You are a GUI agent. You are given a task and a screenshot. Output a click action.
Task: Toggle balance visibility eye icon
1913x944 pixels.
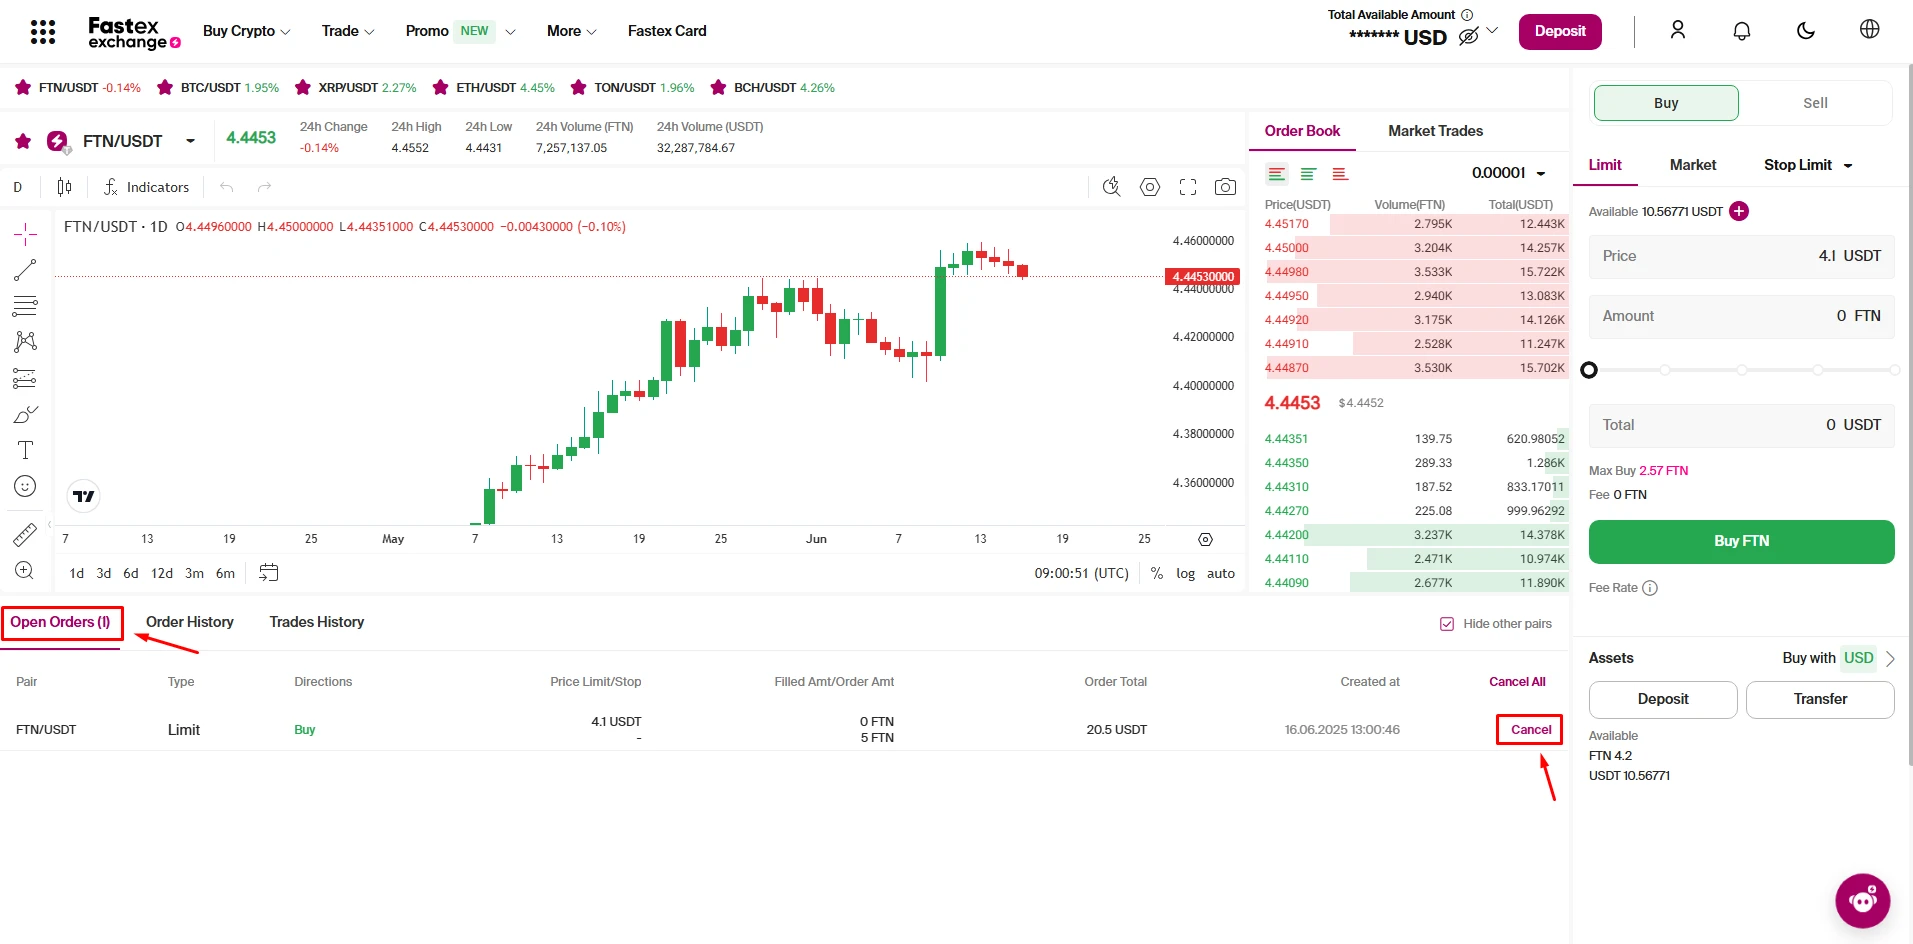click(x=1468, y=37)
